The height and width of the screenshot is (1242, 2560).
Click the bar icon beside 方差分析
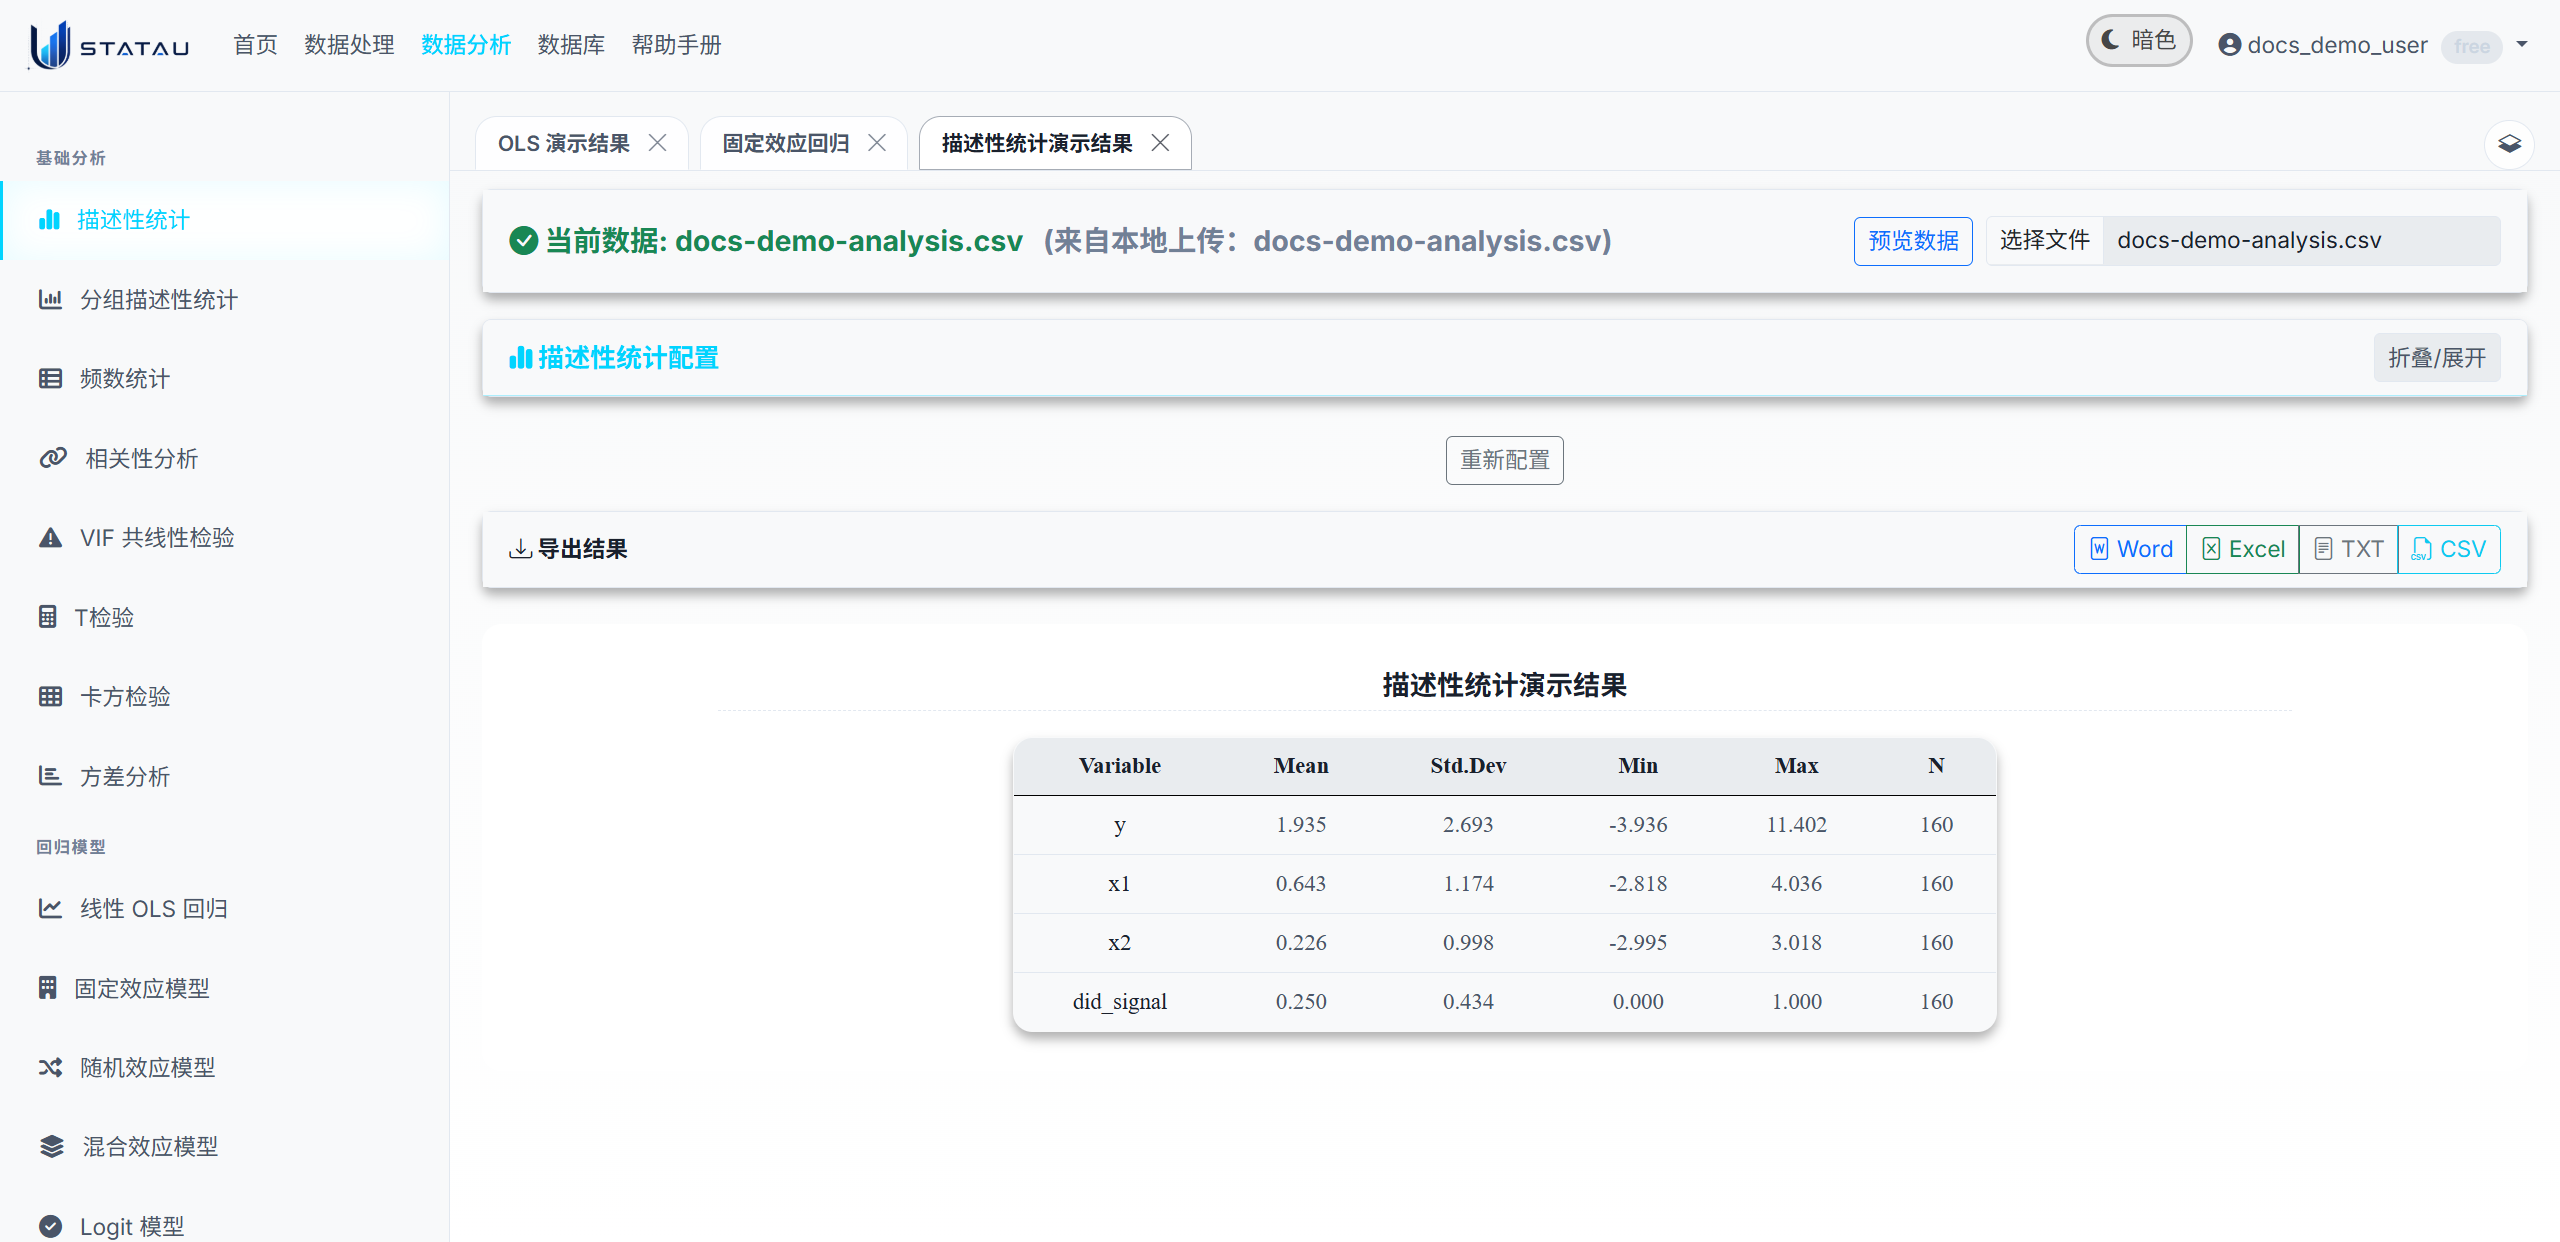tap(50, 776)
